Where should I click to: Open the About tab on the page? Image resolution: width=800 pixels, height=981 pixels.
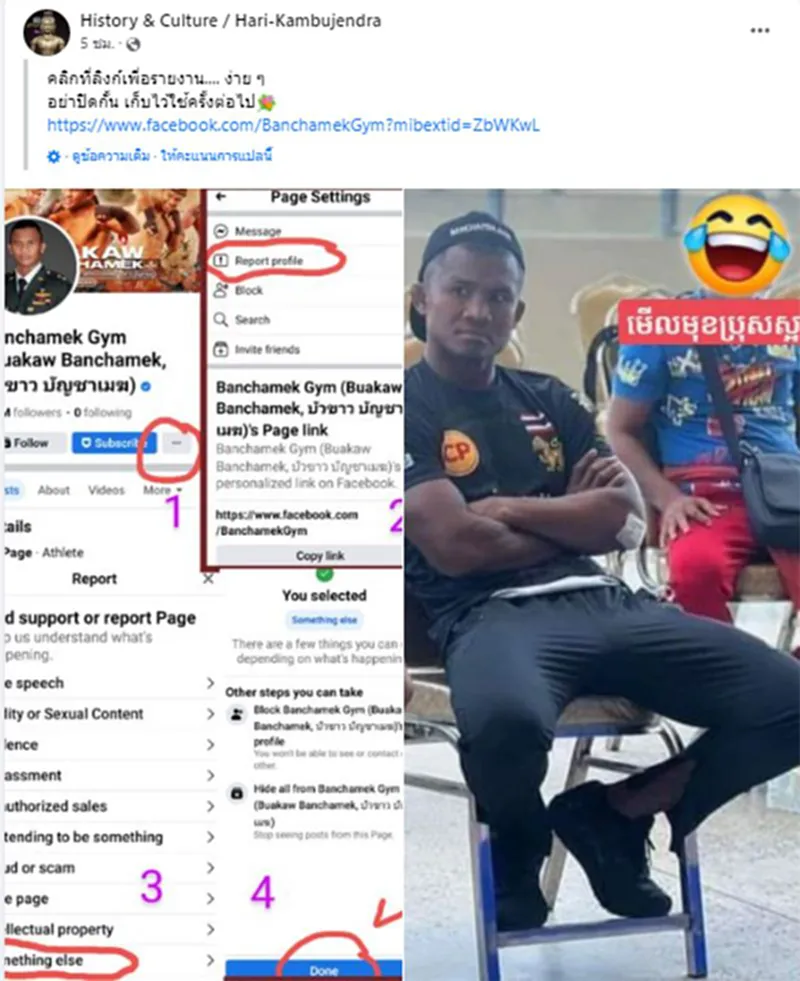point(54,490)
